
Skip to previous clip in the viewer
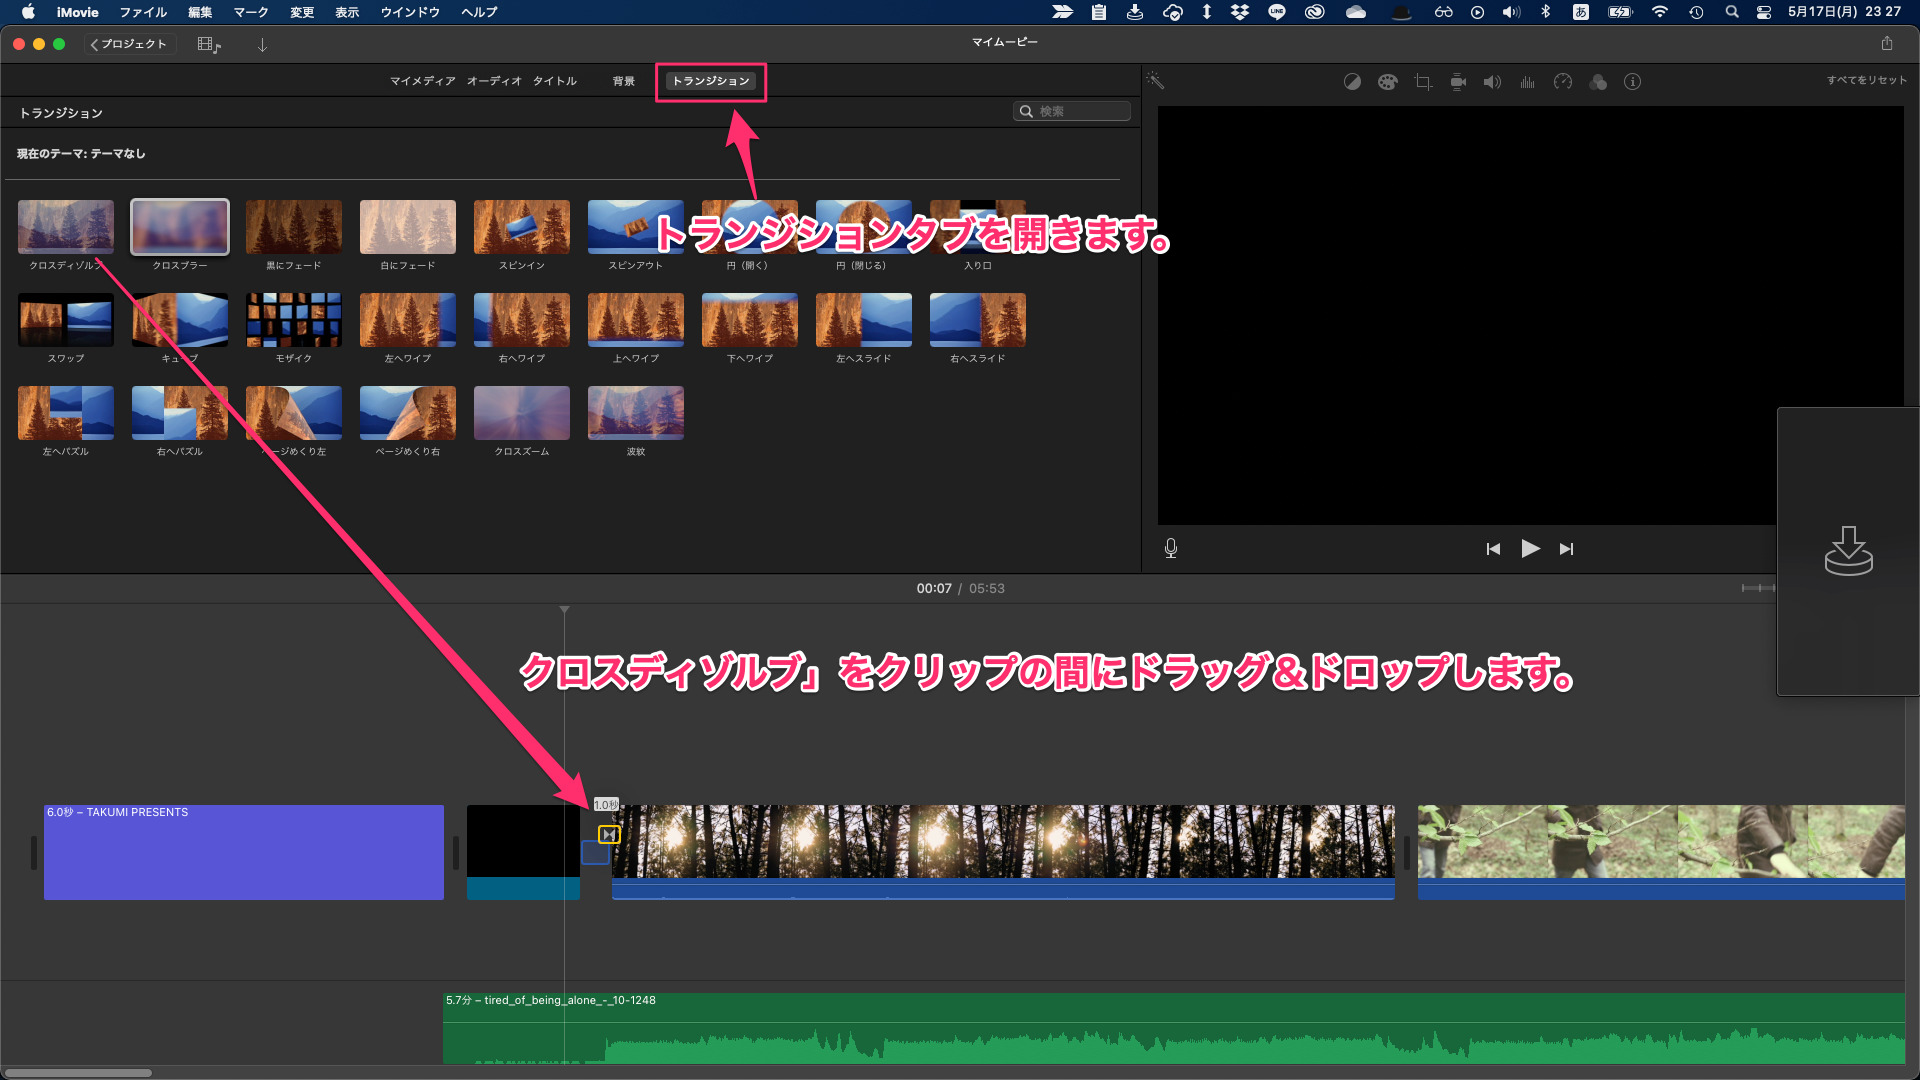(x=1493, y=549)
